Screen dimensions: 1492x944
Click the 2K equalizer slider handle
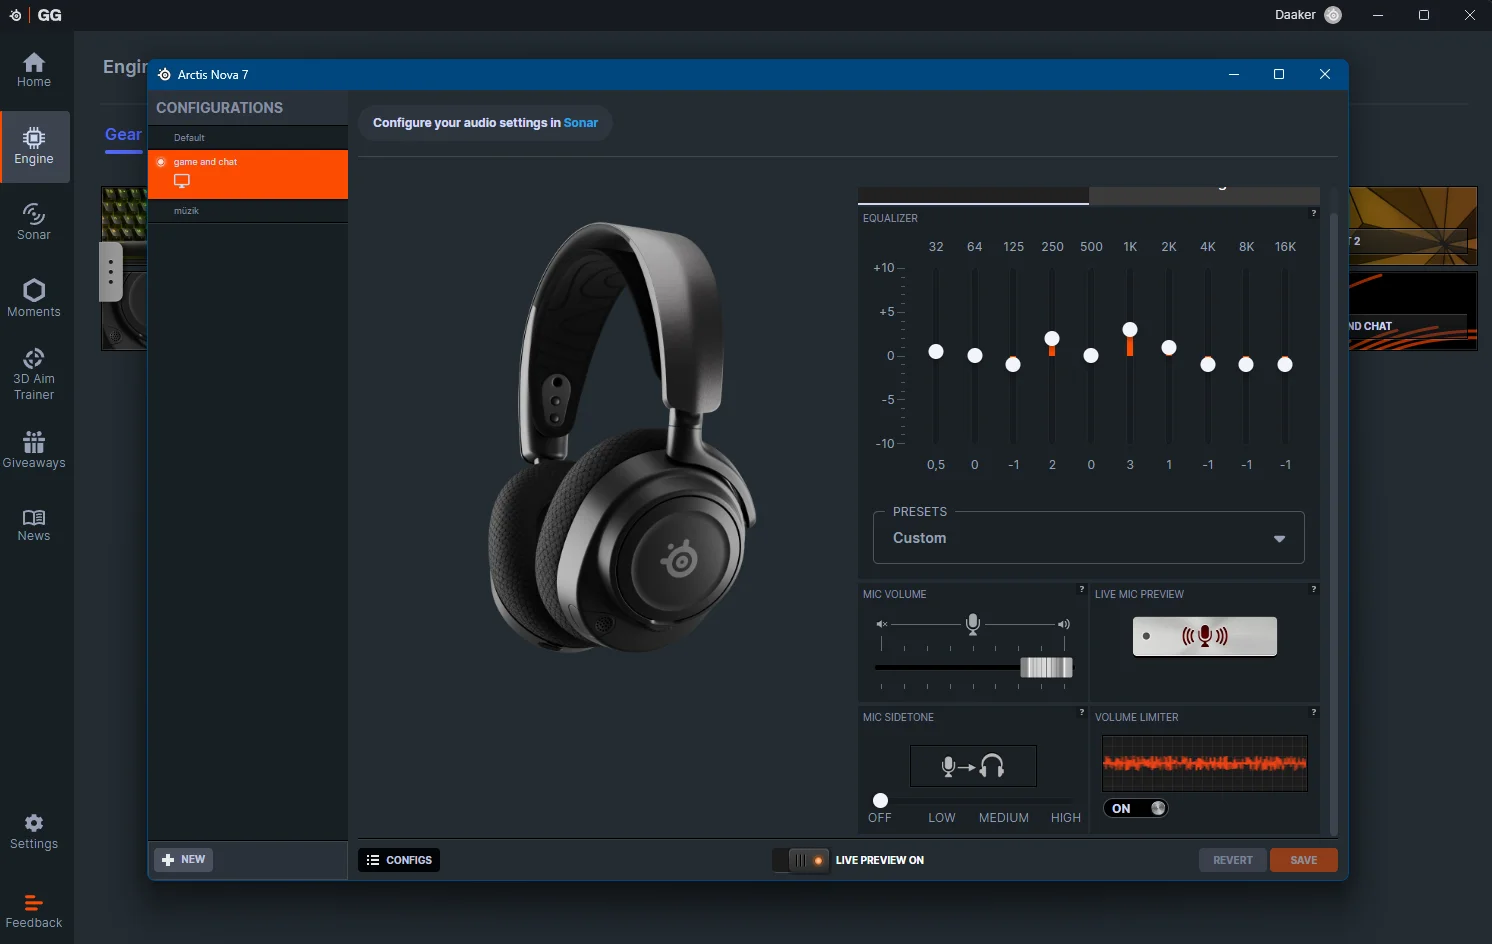[1169, 347]
